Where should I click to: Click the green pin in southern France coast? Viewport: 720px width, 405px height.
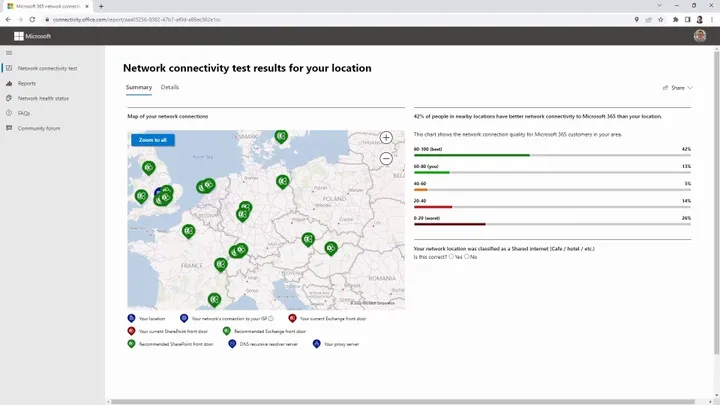pos(214,300)
